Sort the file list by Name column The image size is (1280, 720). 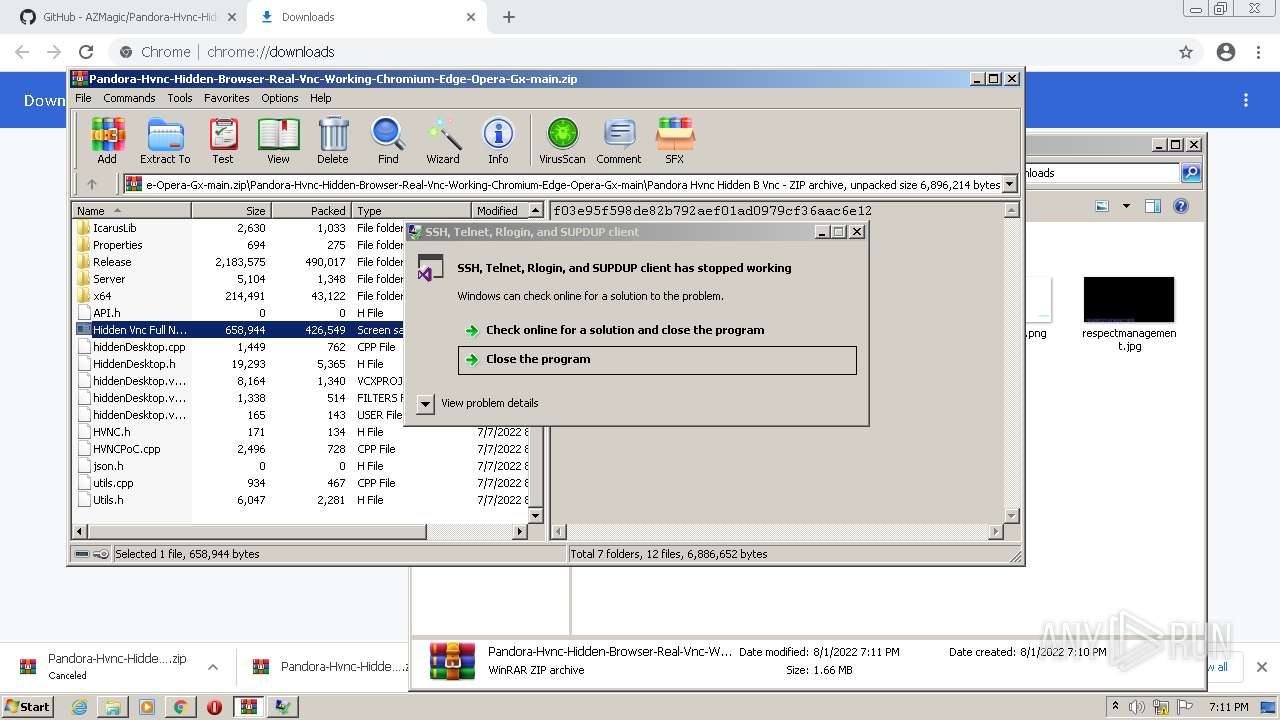132,211
